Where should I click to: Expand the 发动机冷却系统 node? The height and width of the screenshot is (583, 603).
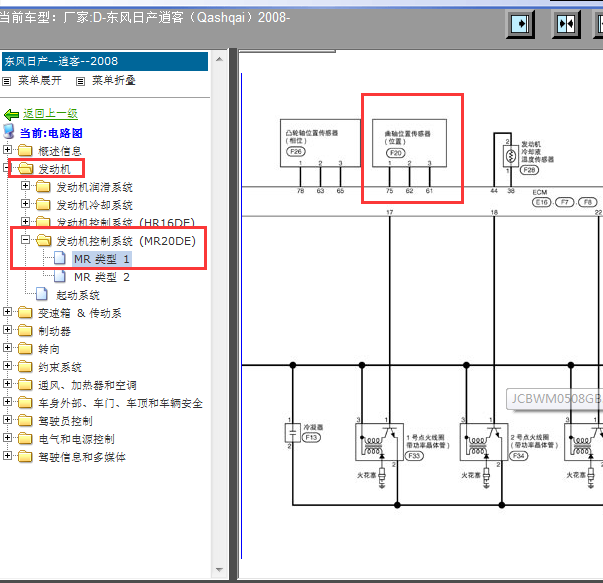(25, 203)
